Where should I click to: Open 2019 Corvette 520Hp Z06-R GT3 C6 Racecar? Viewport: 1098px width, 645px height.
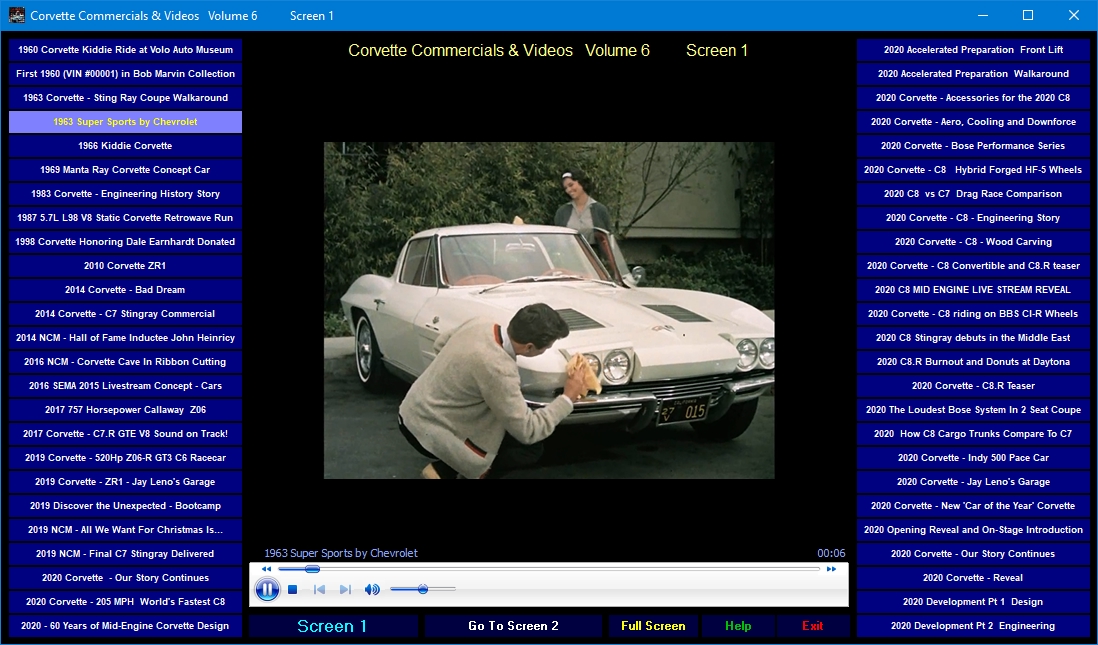coord(125,458)
